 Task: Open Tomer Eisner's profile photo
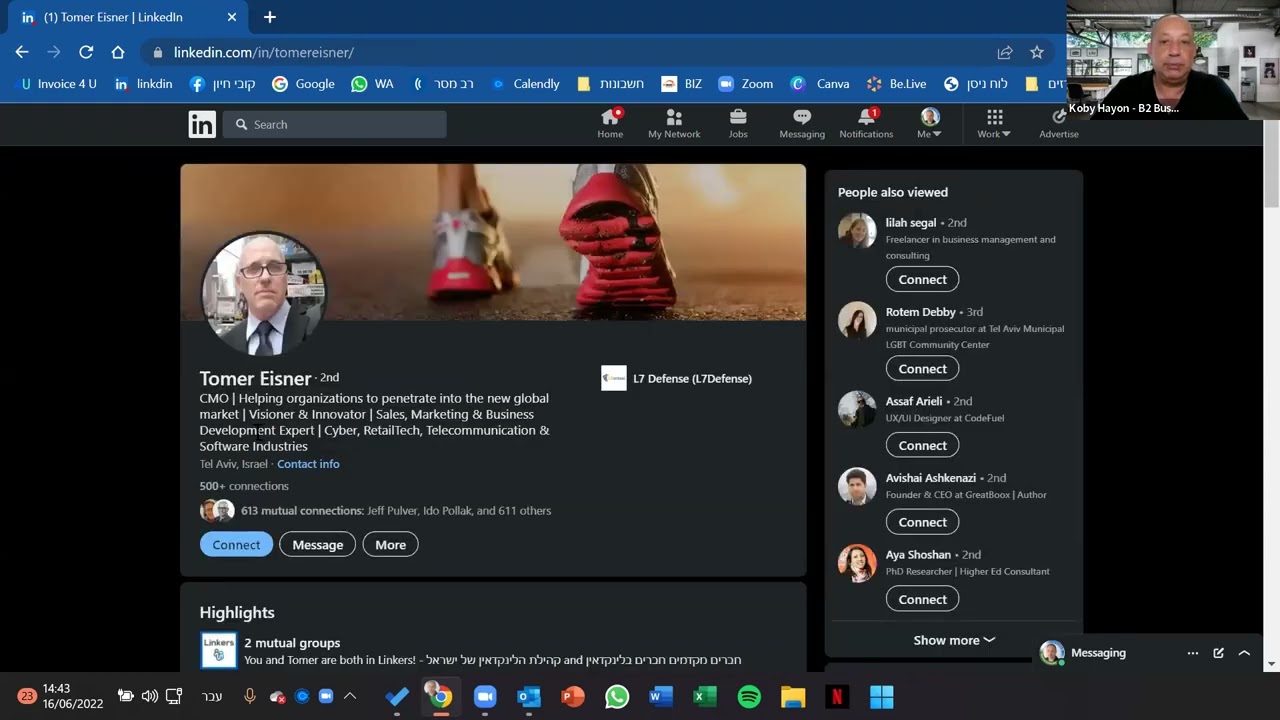pos(263,294)
